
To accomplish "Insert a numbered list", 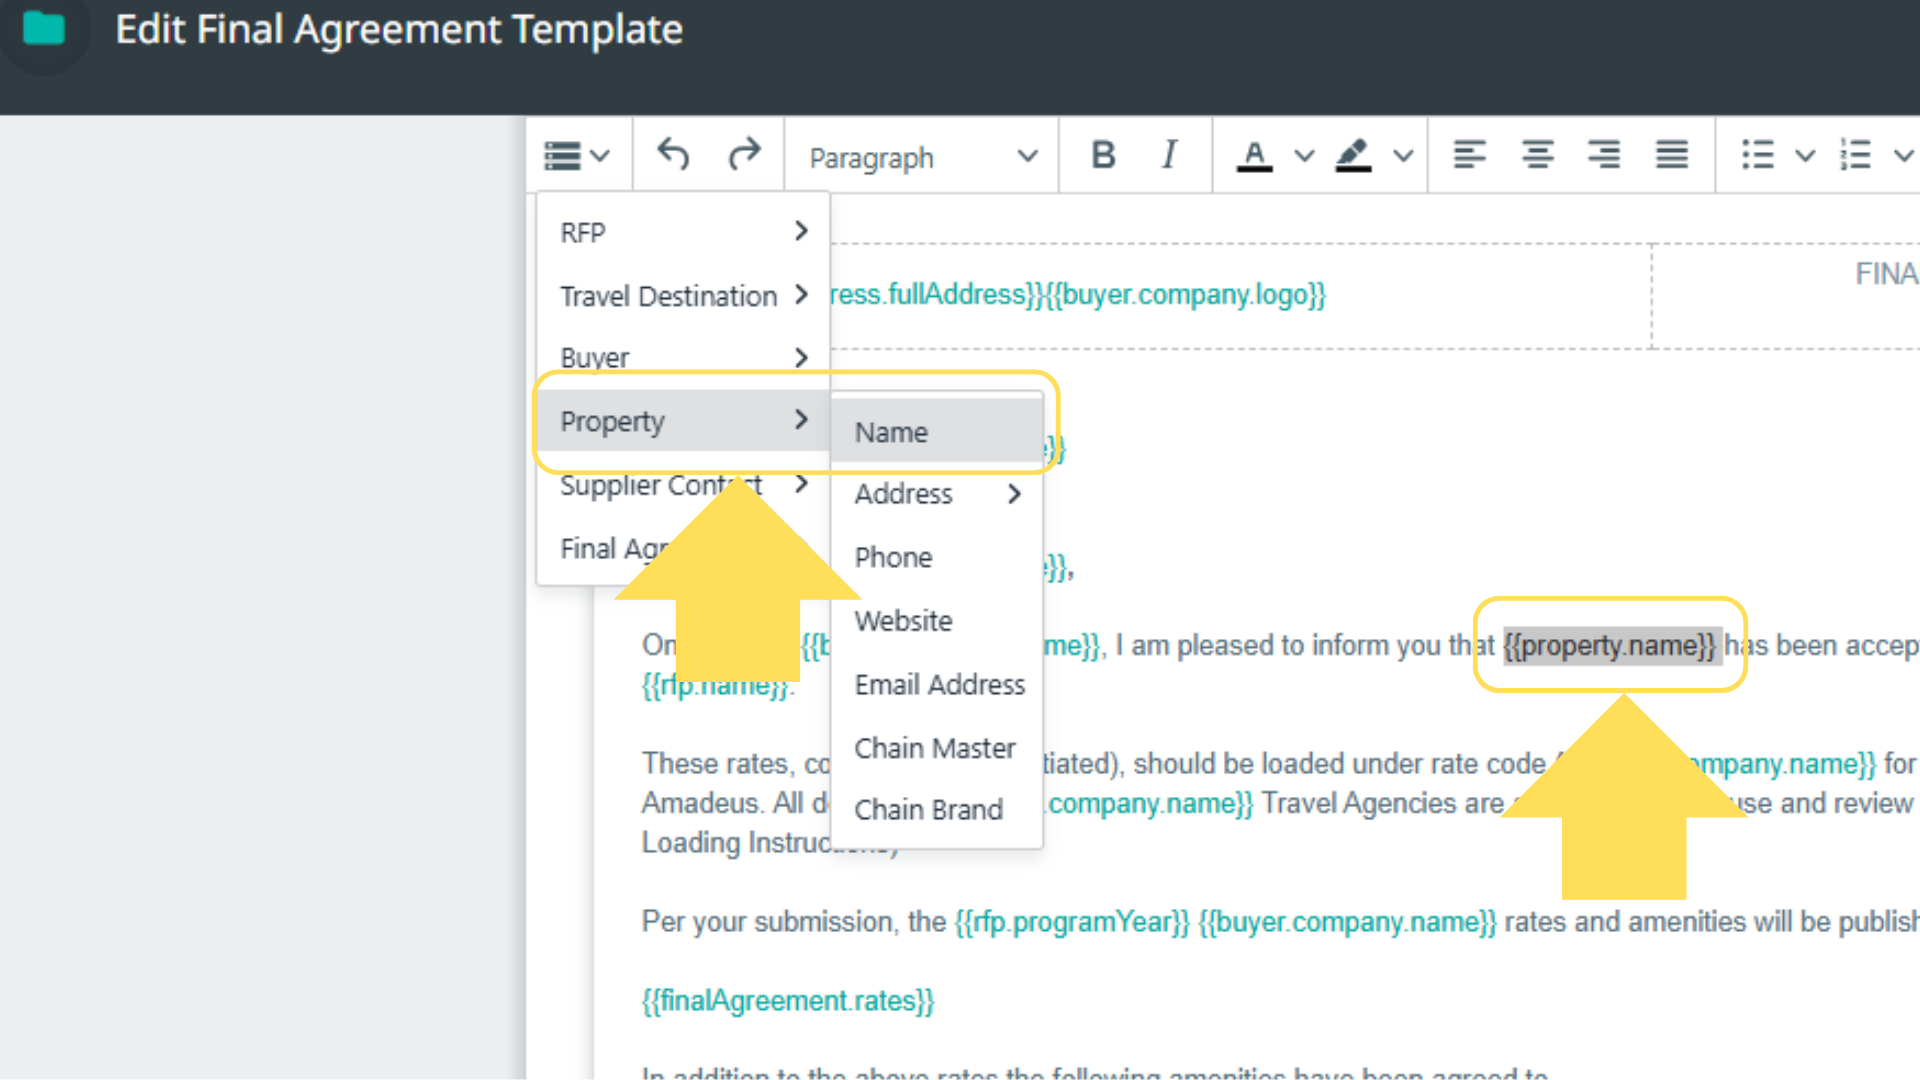I will coord(1855,155).
